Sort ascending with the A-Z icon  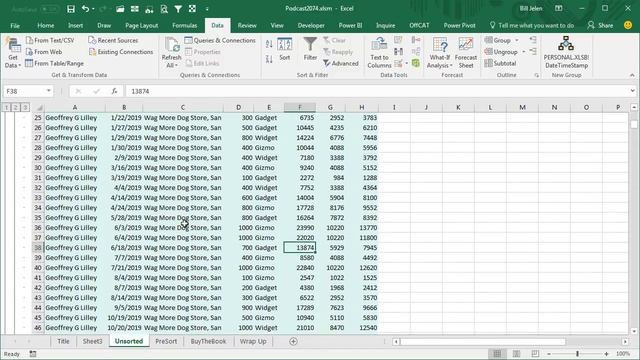(x=269, y=44)
